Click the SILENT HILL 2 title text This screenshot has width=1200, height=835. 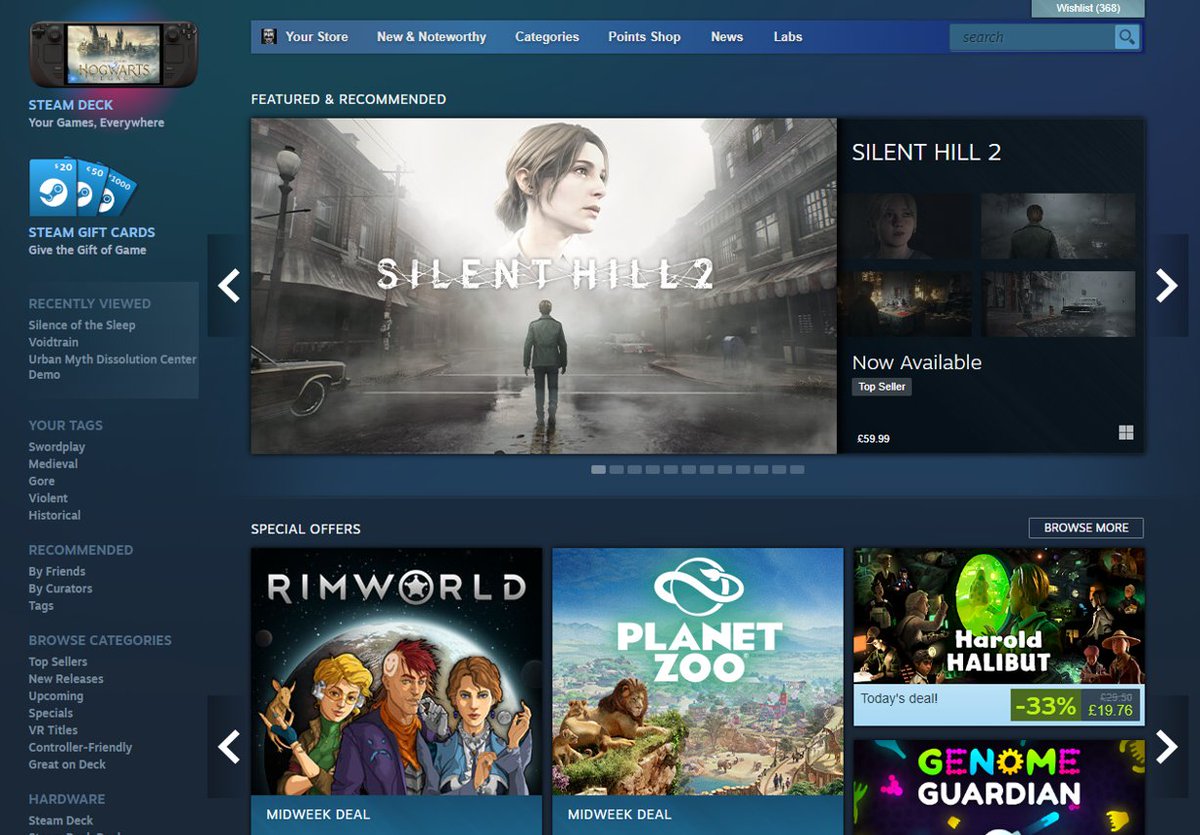[x=926, y=153]
